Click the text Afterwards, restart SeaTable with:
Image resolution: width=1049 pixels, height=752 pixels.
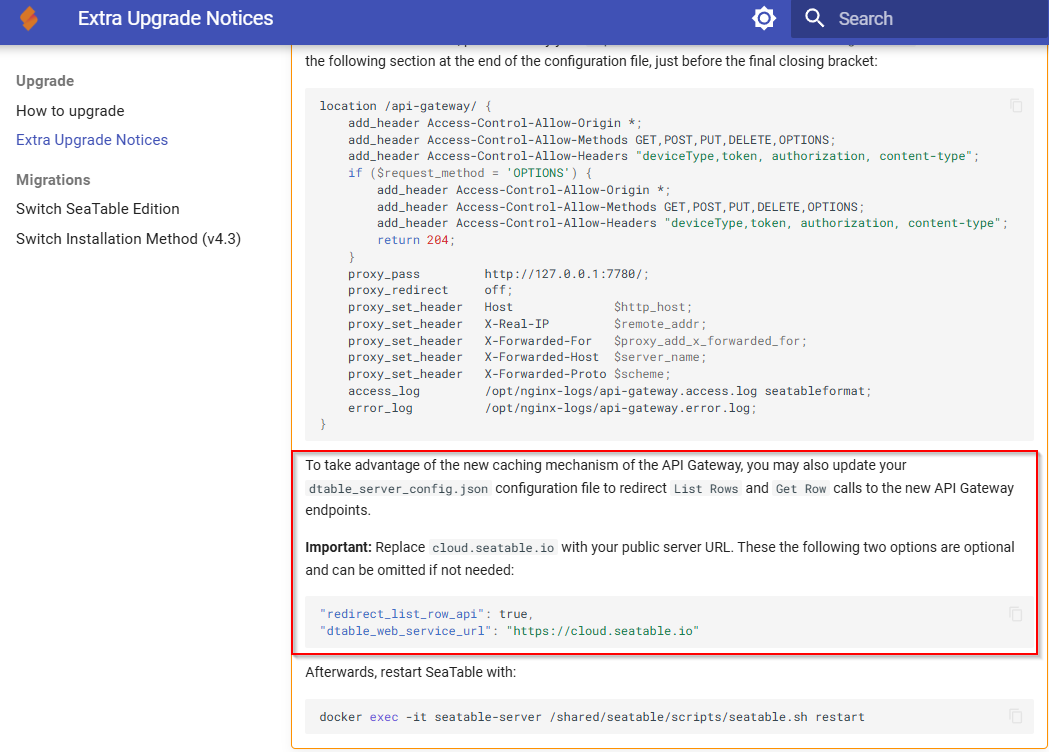pyautogui.click(x=411, y=672)
